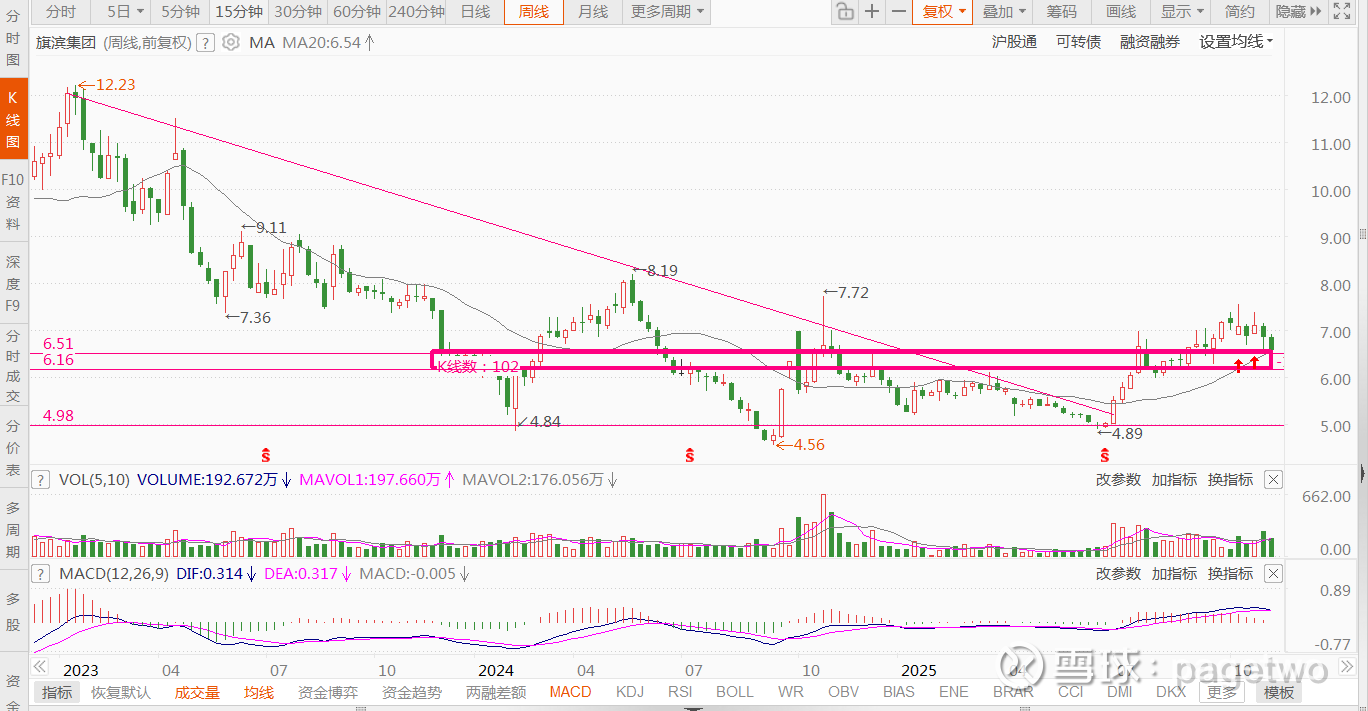Image resolution: width=1368 pixels, height=711 pixels.
Task: Click 改参数 in the MACD panel
Action: 1118,574
